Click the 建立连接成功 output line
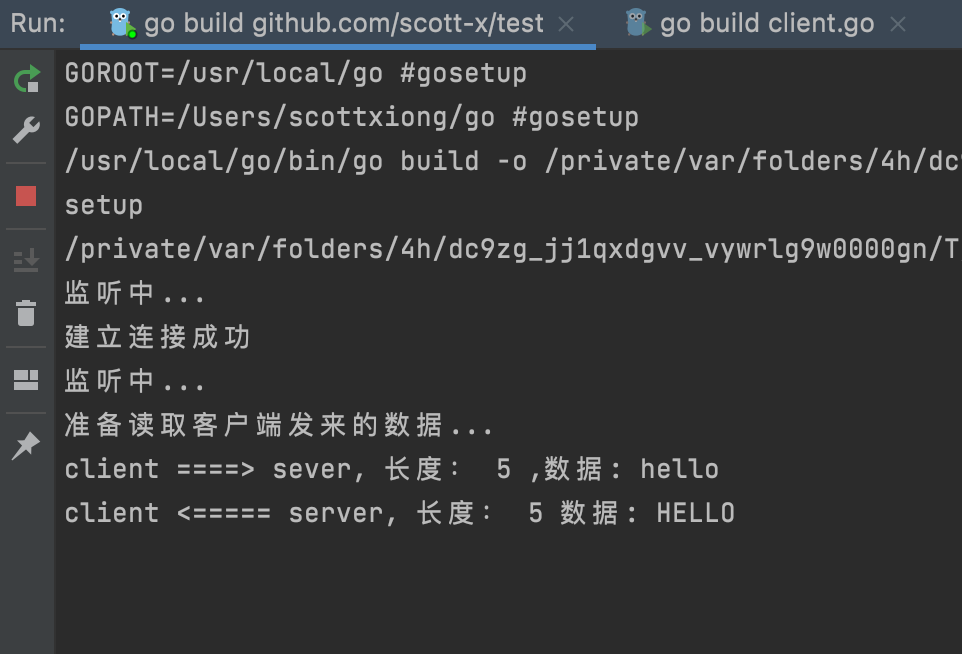Image resolution: width=962 pixels, height=654 pixels. (158, 337)
